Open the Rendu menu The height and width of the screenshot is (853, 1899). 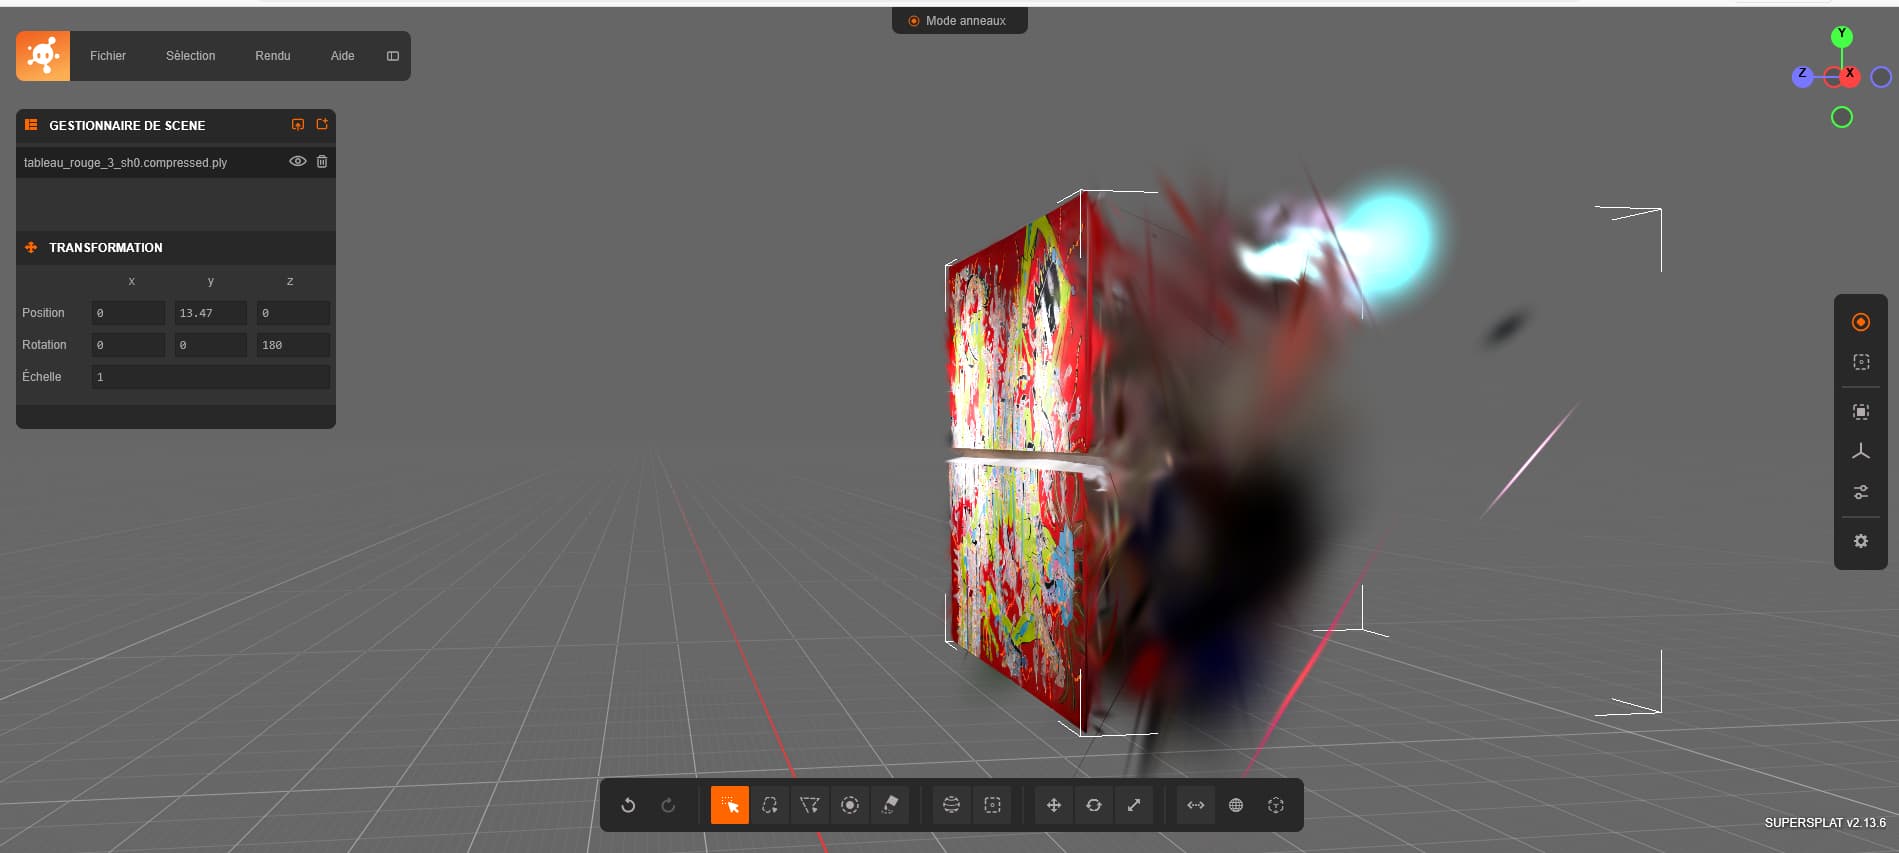pyautogui.click(x=272, y=56)
